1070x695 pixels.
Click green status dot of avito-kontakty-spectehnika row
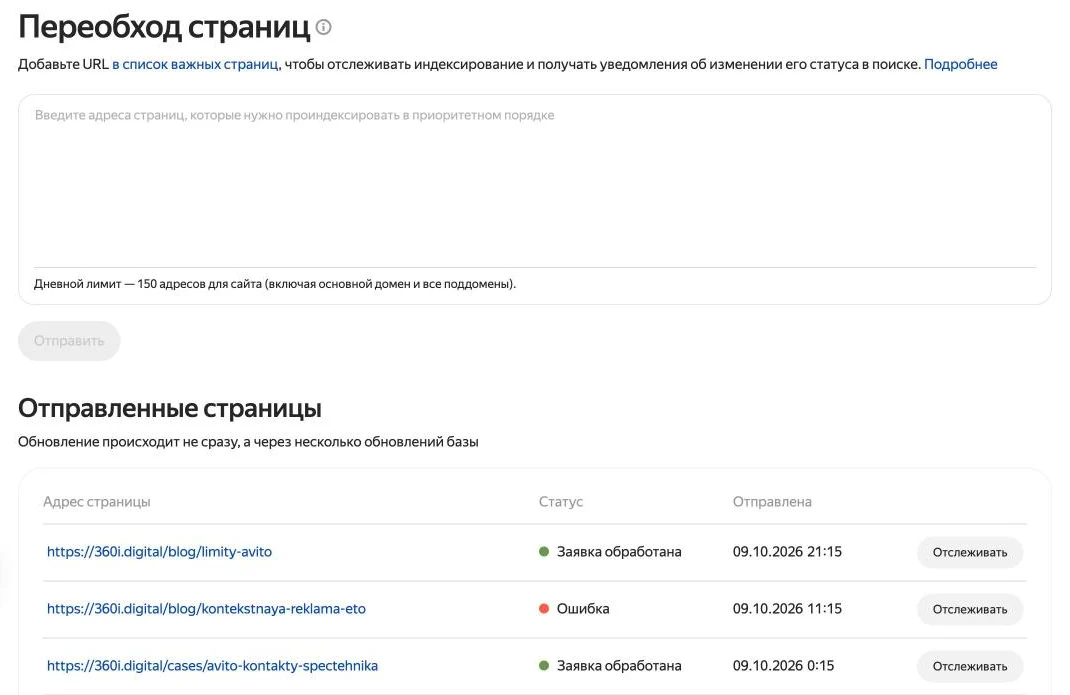point(544,666)
